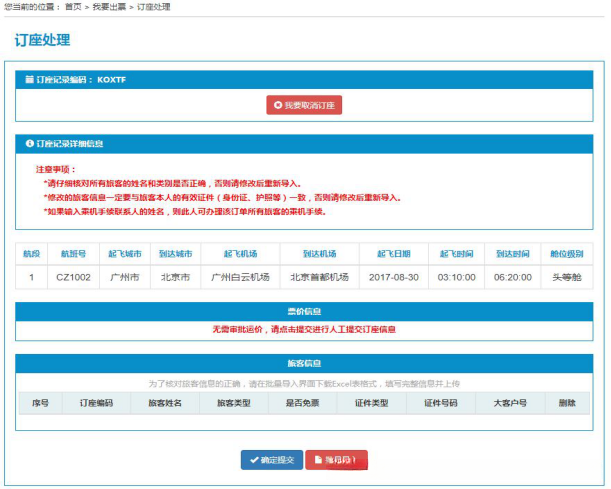Screen dimensions: 611x489
Task: Click the 北京市 arrival city cell
Action: click(x=175, y=277)
